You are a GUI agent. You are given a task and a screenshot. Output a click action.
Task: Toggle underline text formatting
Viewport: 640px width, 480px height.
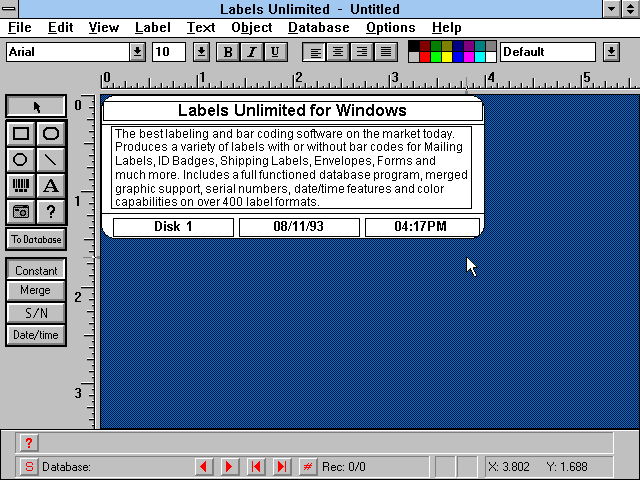[275, 52]
